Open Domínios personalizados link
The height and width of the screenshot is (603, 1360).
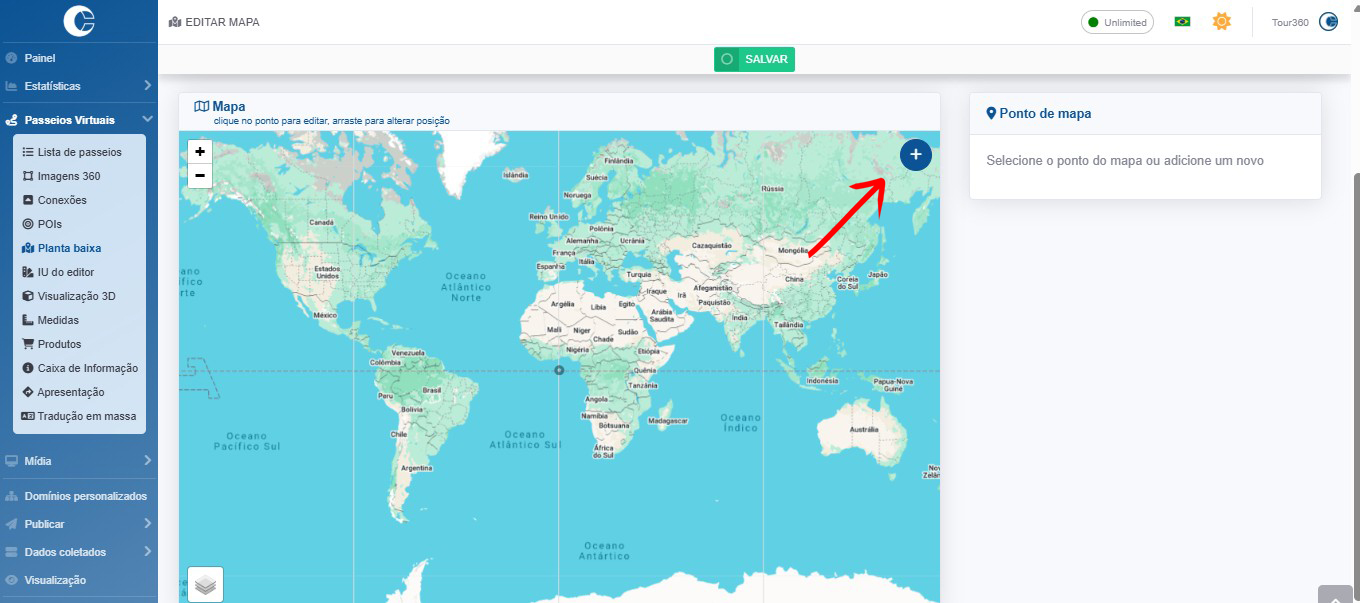(x=85, y=496)
